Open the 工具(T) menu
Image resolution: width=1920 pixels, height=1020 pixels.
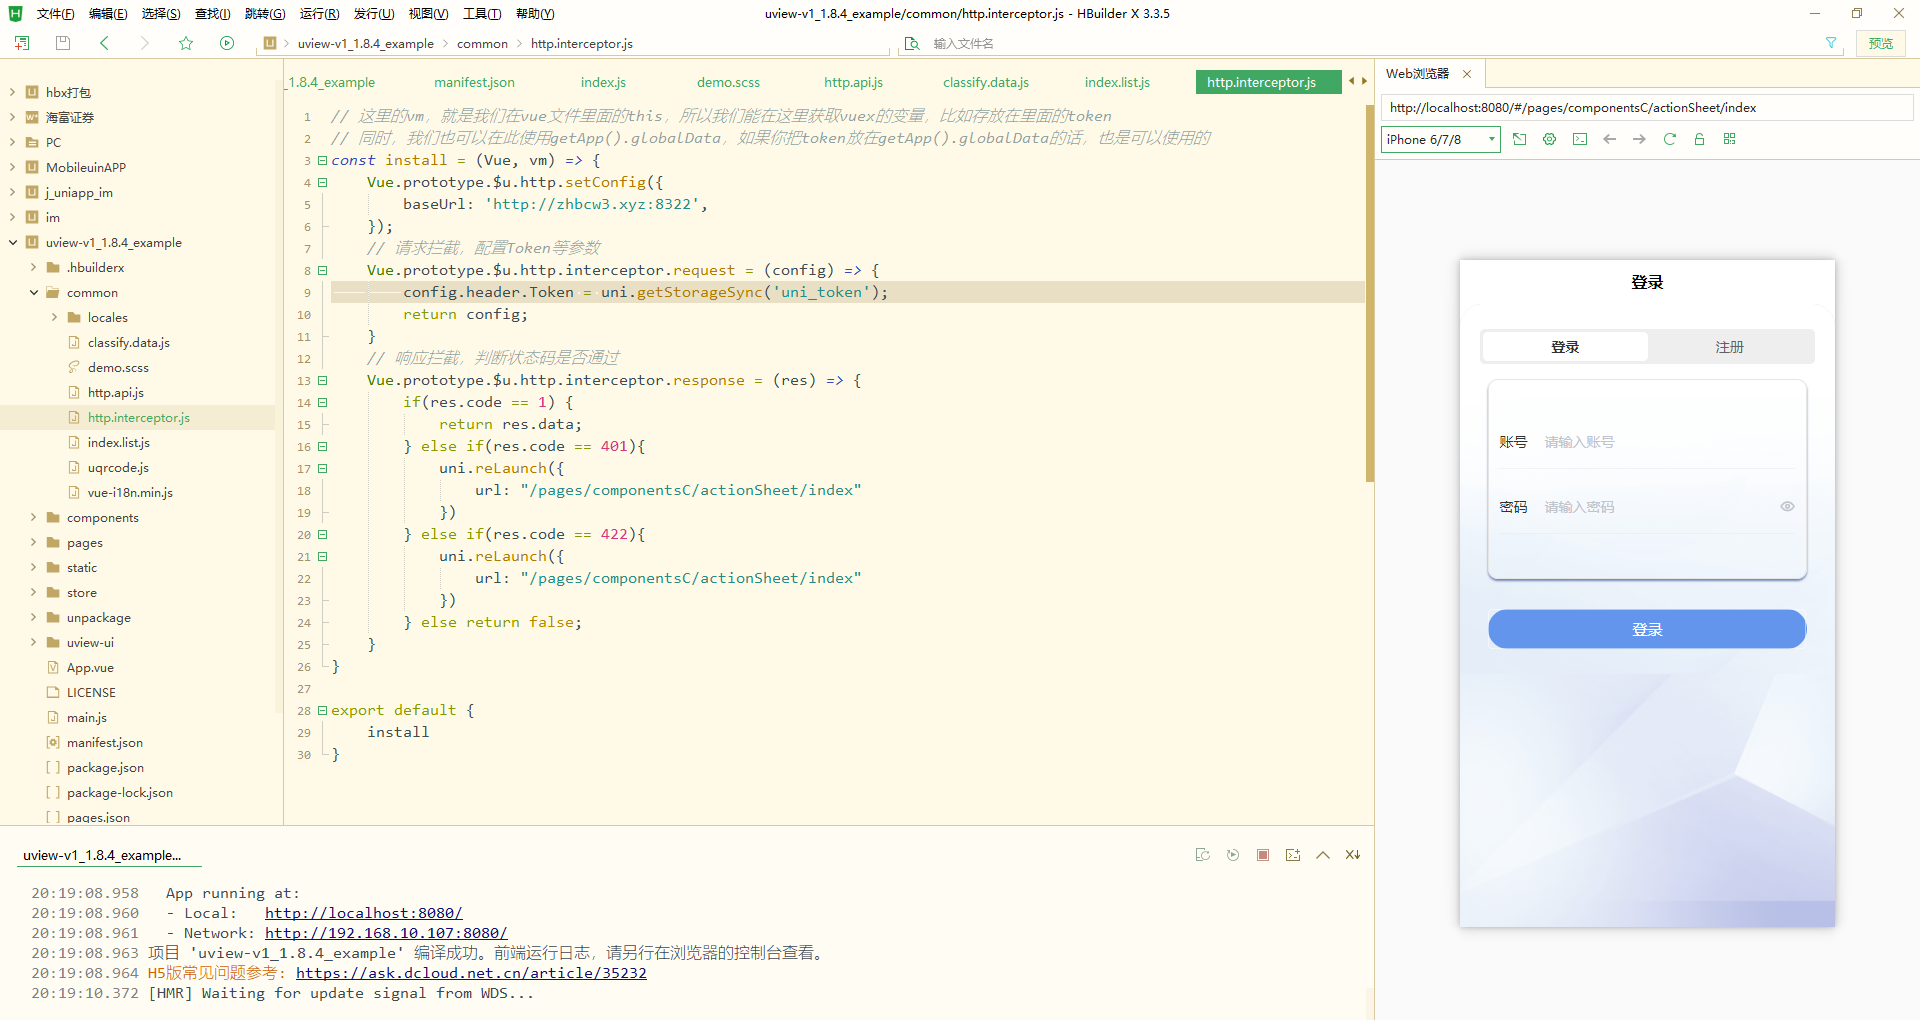click(482, 14)
